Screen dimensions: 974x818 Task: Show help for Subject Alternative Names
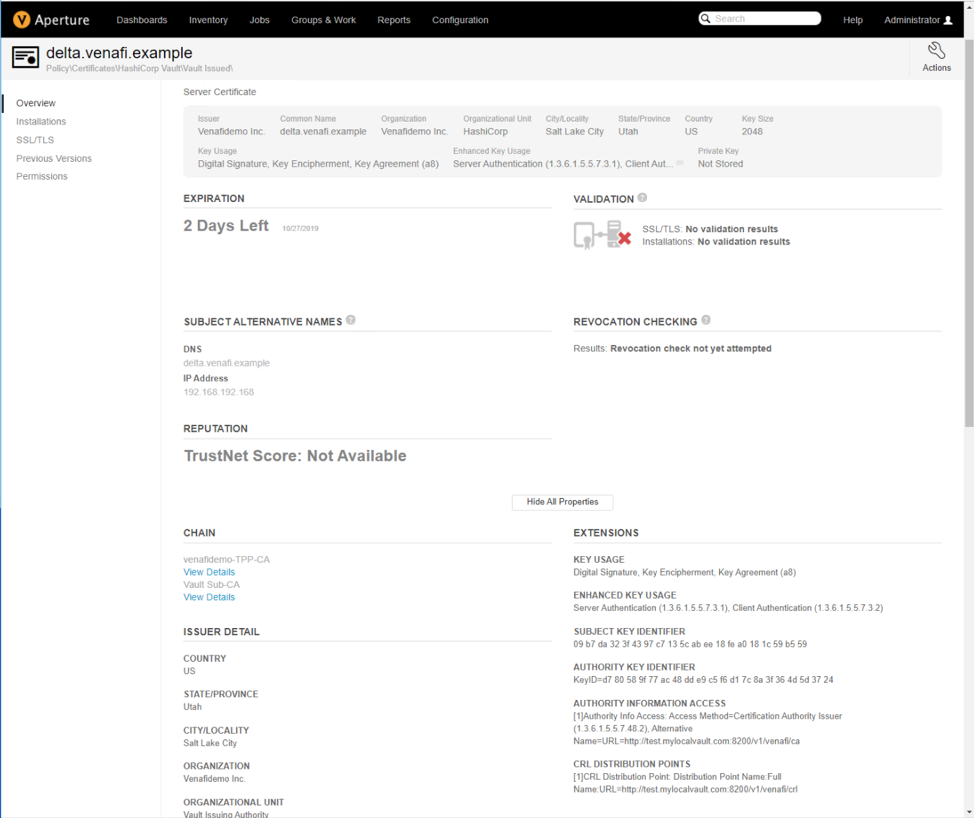pos(351,320)
